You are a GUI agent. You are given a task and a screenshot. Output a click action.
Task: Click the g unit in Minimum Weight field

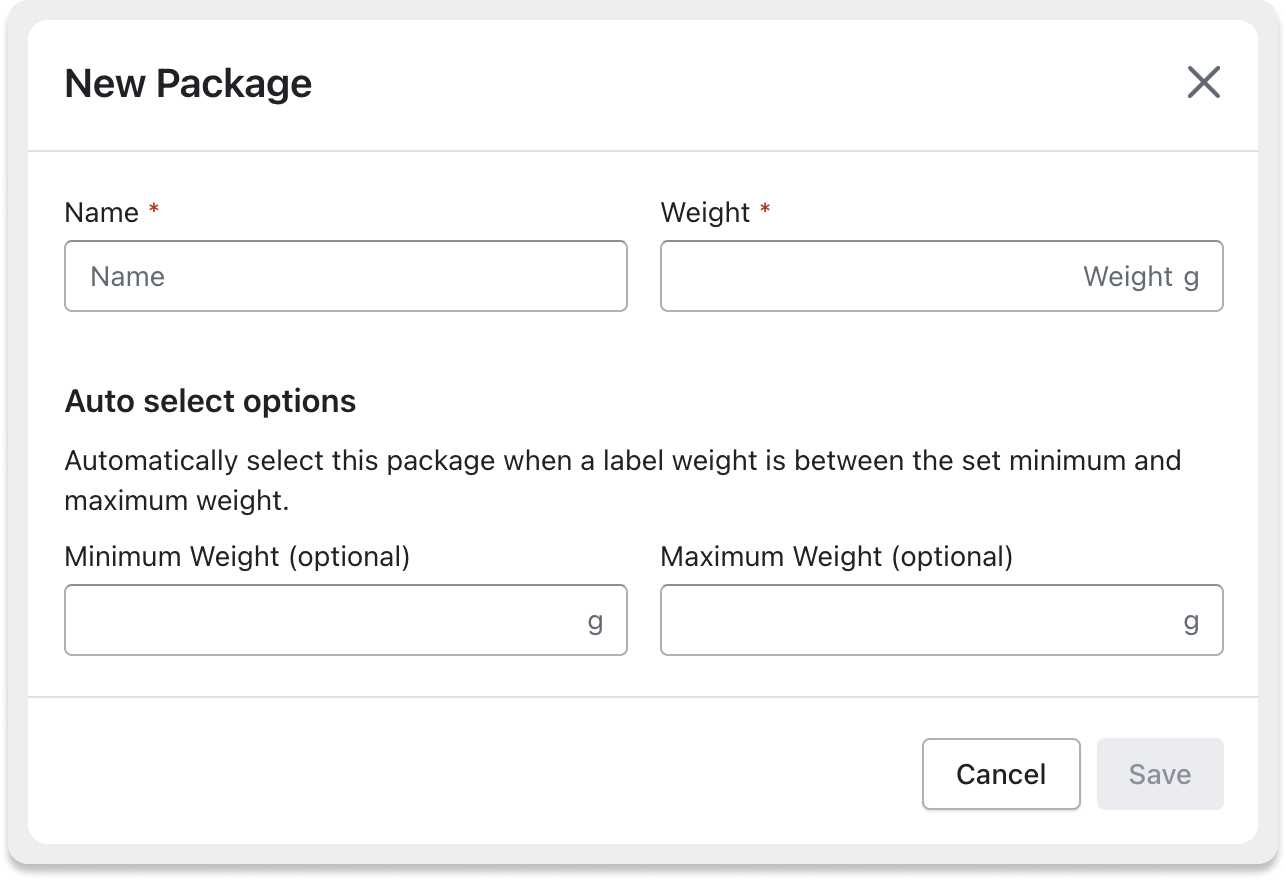pyautogui.click(x=597, y=620)
